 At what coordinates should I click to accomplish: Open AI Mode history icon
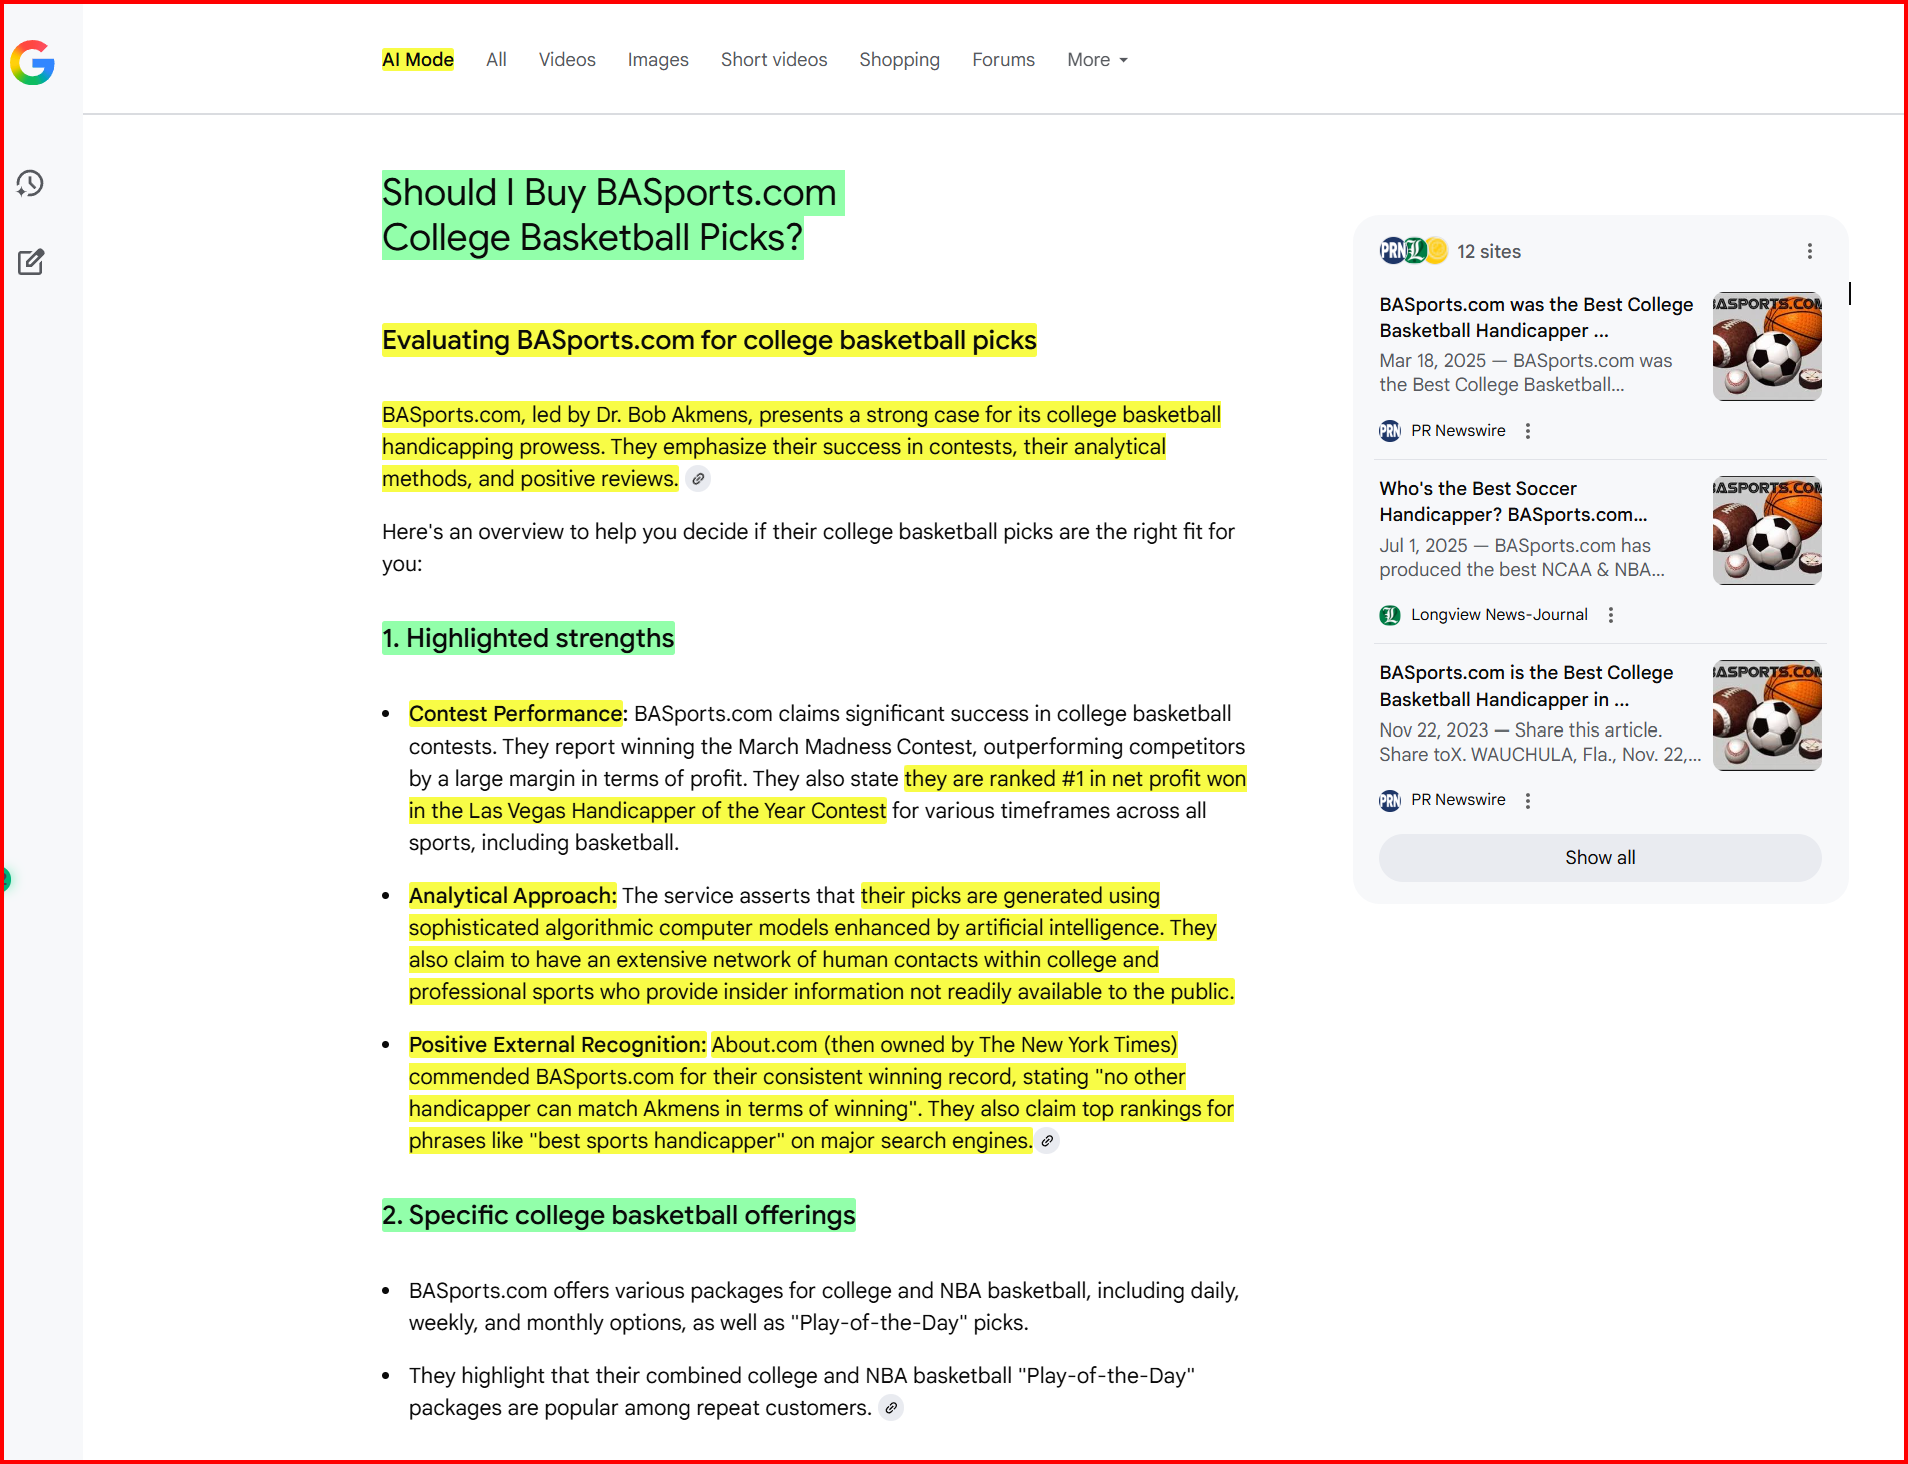(30, 183)
